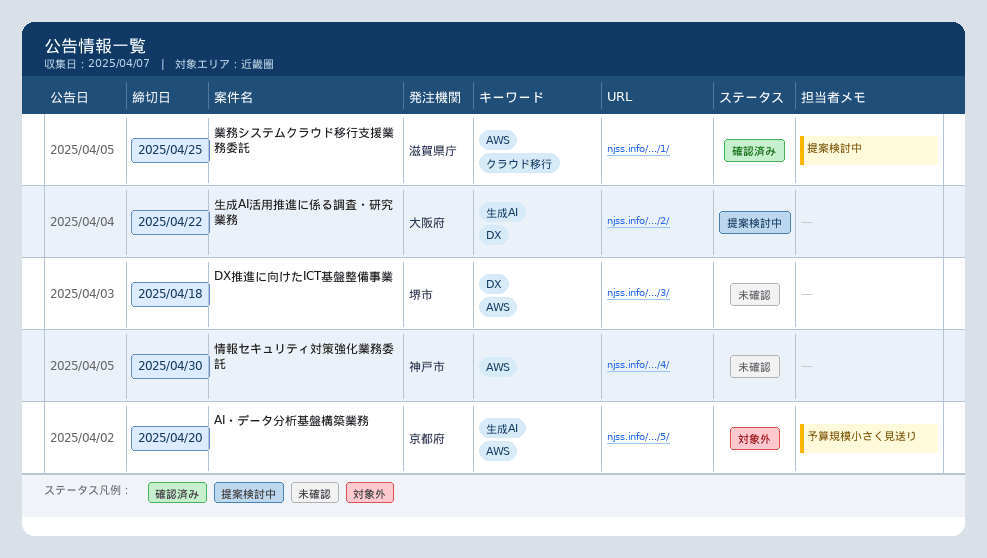Viewport: 987px width, 558px height.
Task: Click the 担当者メモ column header
Action: pyautogui.click(x=833, y=98)
